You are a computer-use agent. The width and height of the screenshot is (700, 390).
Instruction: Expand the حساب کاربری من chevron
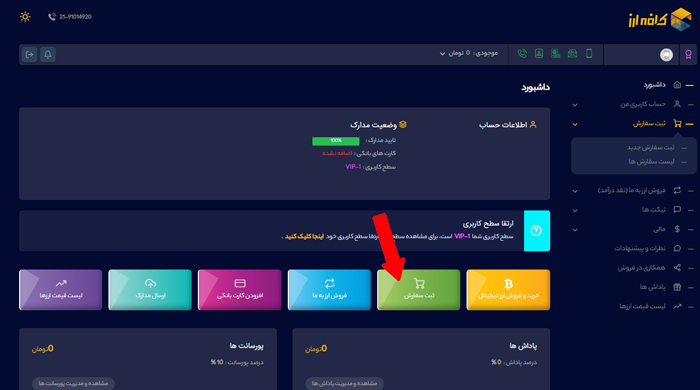(575, 105)
